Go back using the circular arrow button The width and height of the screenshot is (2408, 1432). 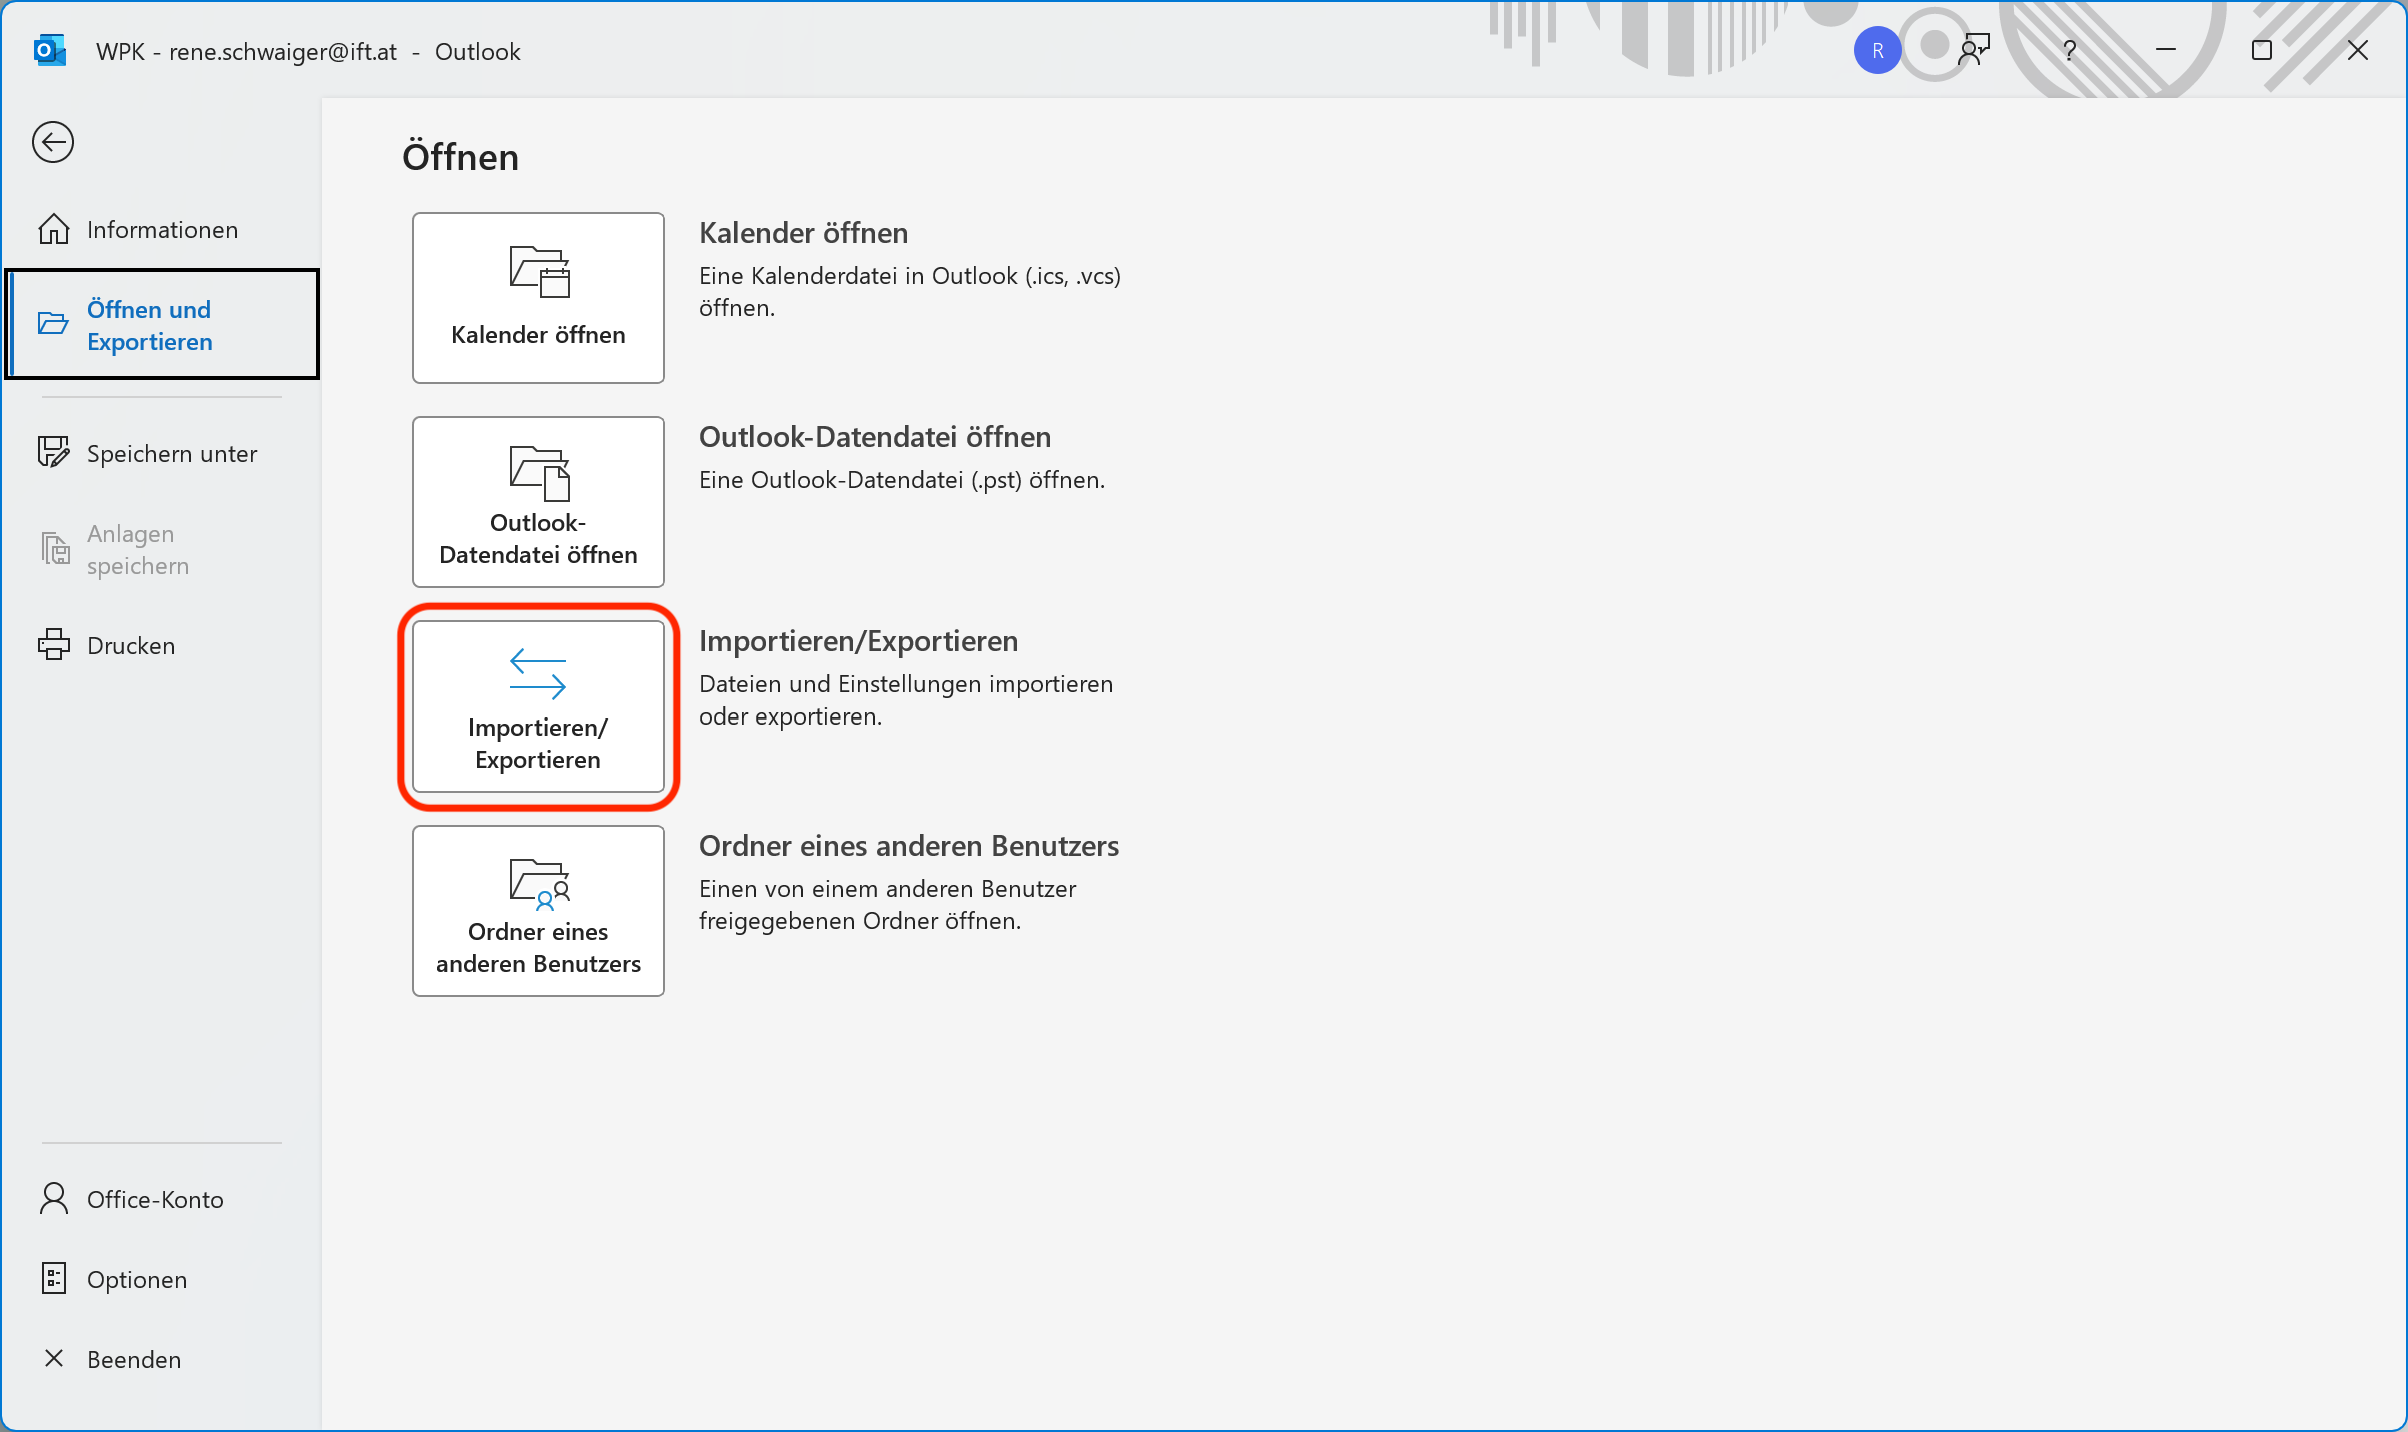pos(53,142)
